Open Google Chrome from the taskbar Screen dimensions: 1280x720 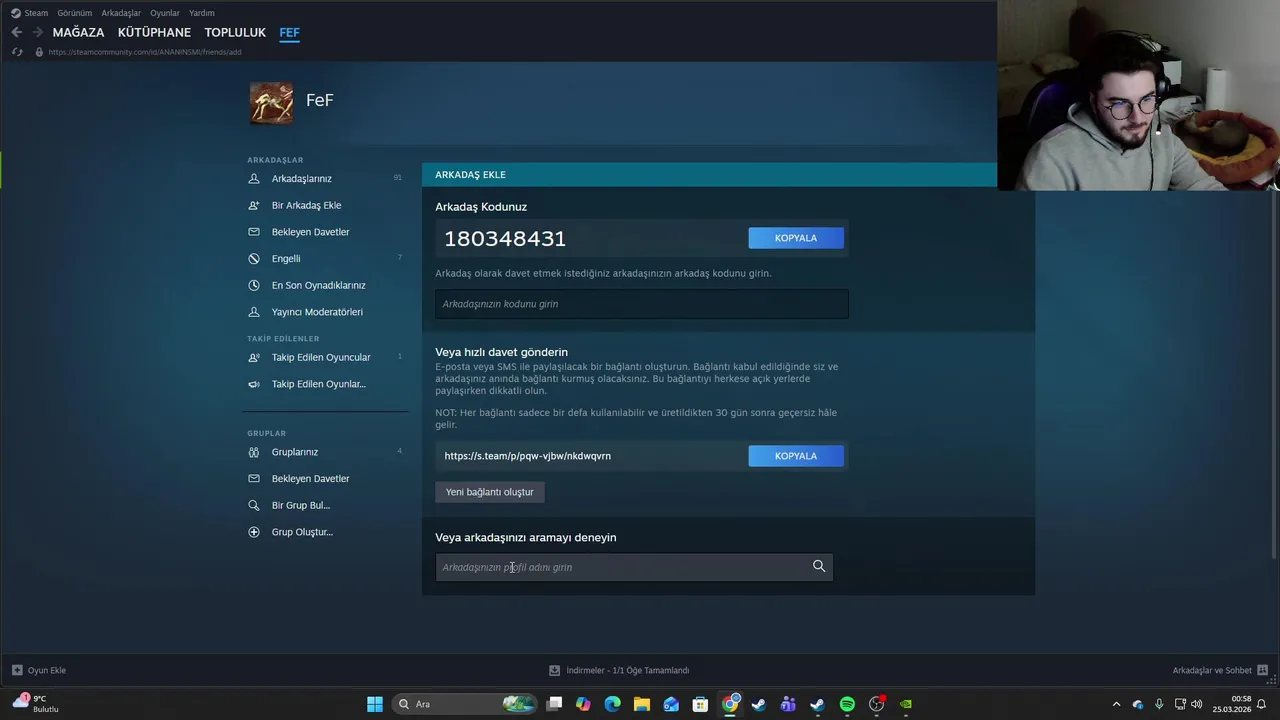731,704
